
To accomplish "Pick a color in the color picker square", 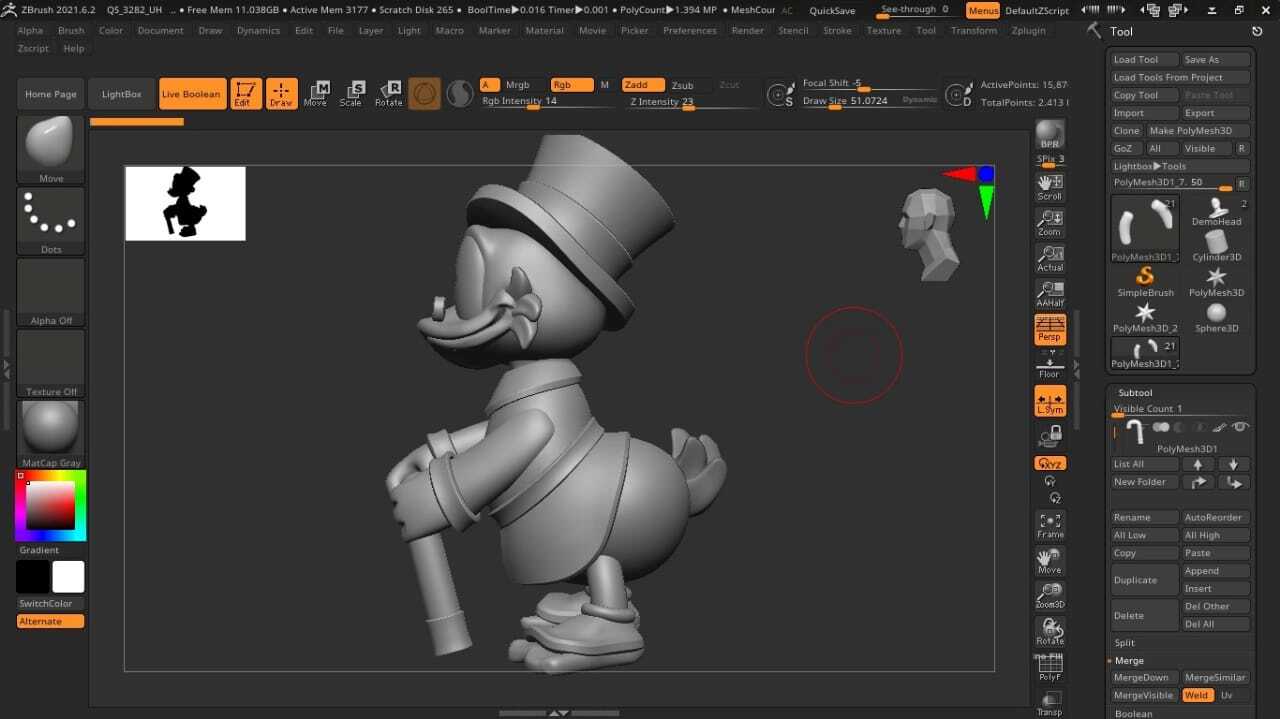I will click(50, 506).
